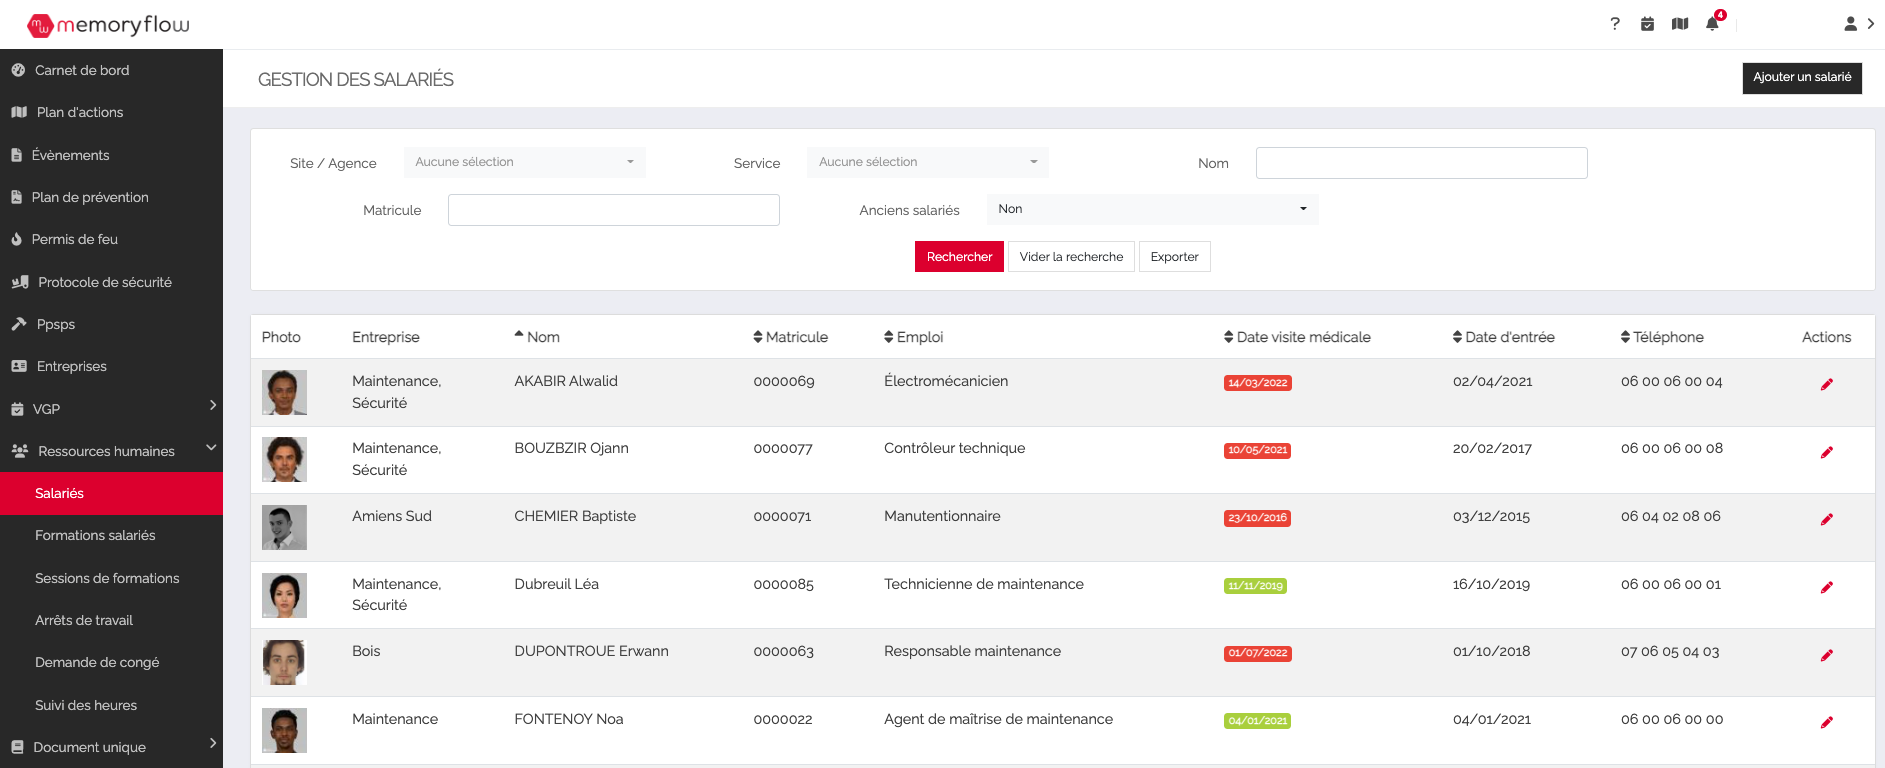This screenshot has height=768, width=1885.
Task: Click the green 11/11/2019 medical date badge
Action: pyautogui.click(x=1255, y=586)
